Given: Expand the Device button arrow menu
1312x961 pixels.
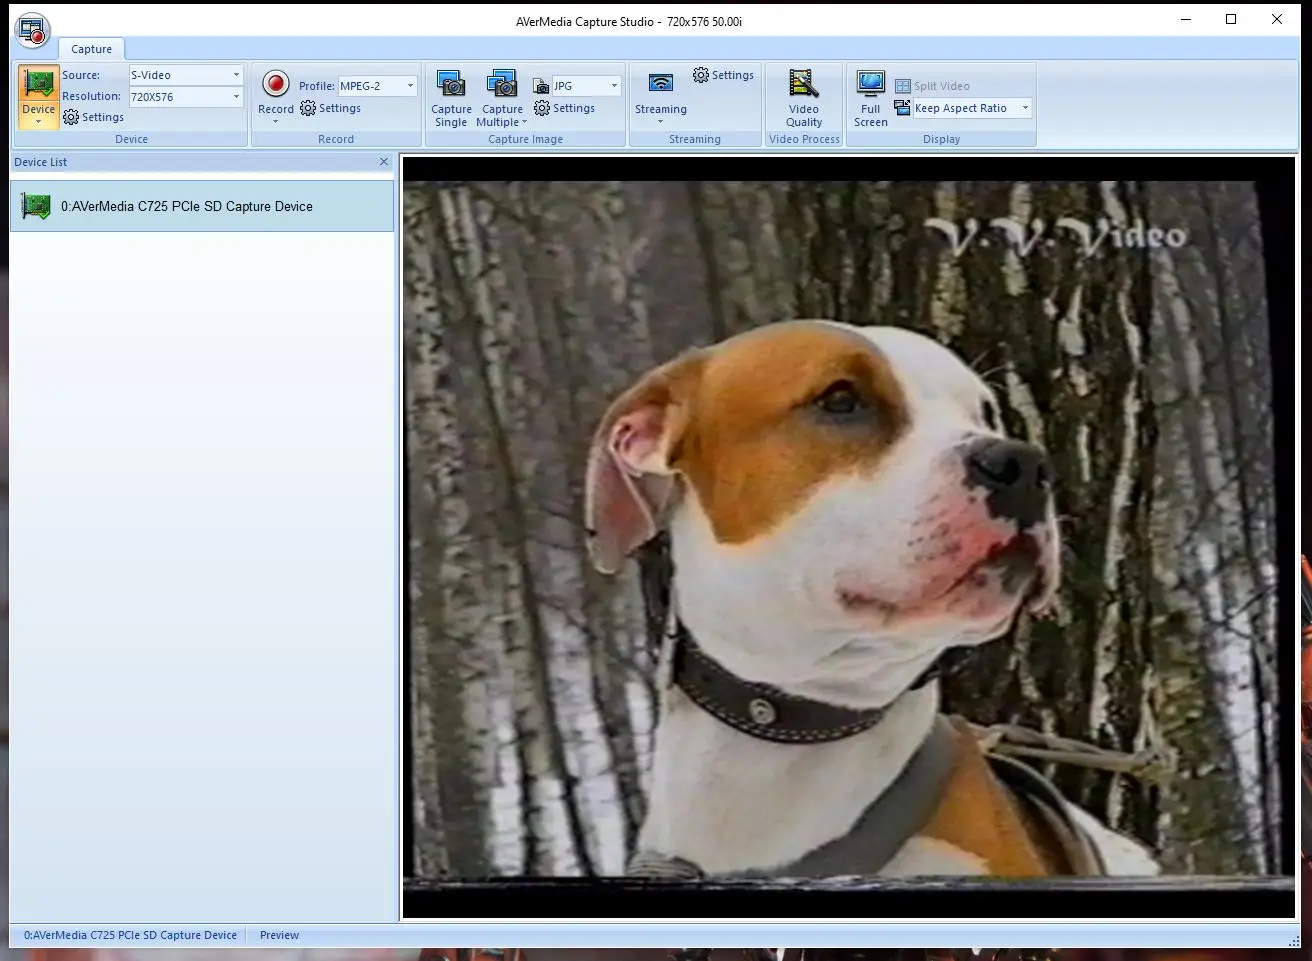Looking at the screenshot, I should click(x=39, y=122).
